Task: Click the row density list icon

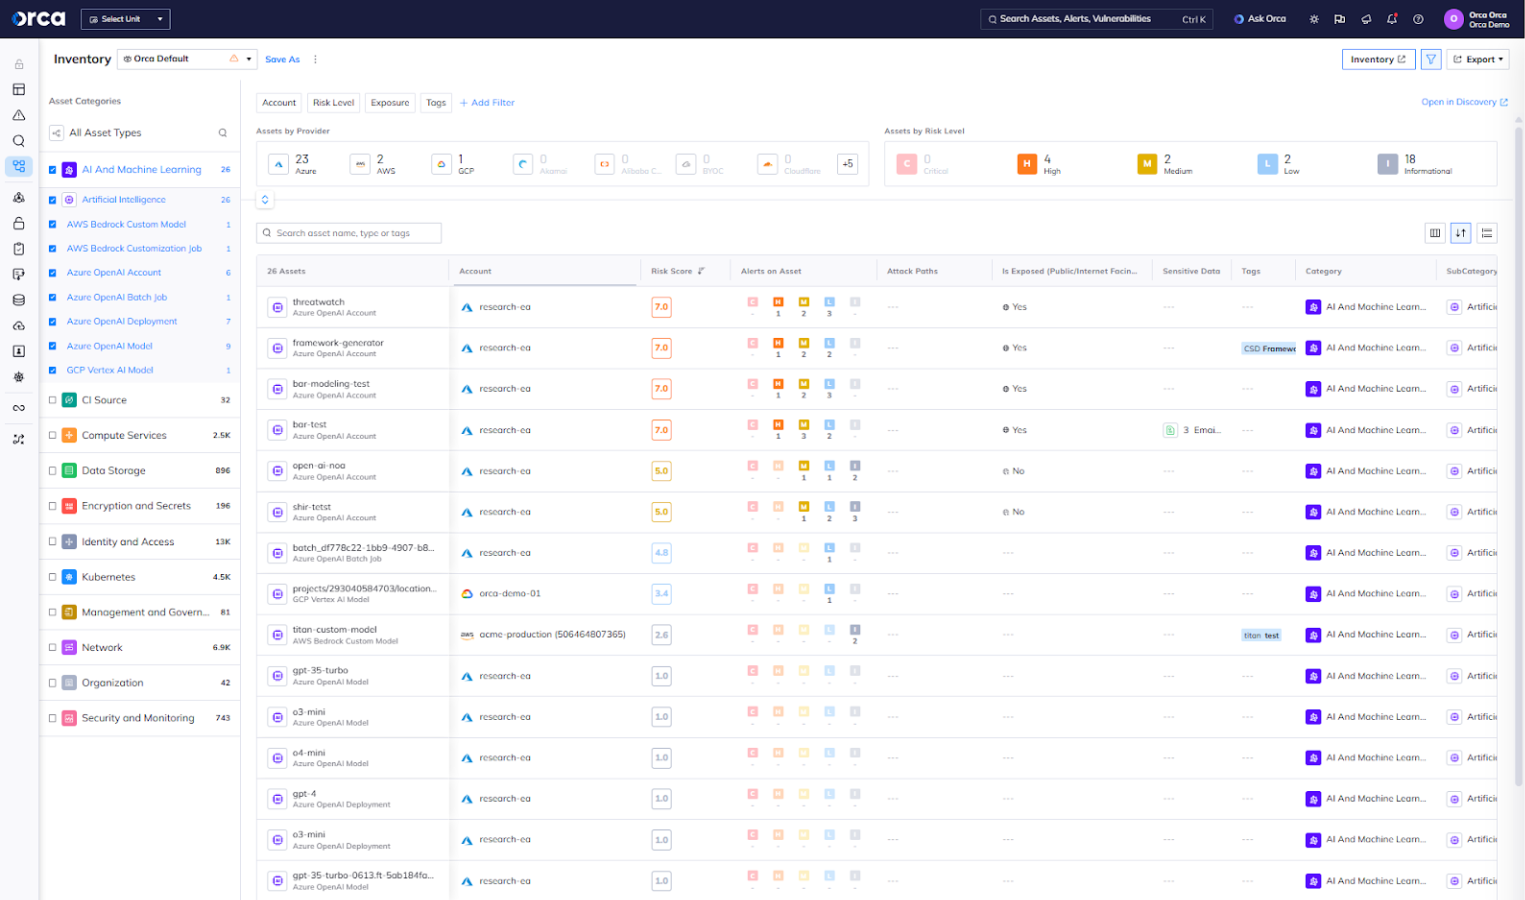Action: [1487, 233]
